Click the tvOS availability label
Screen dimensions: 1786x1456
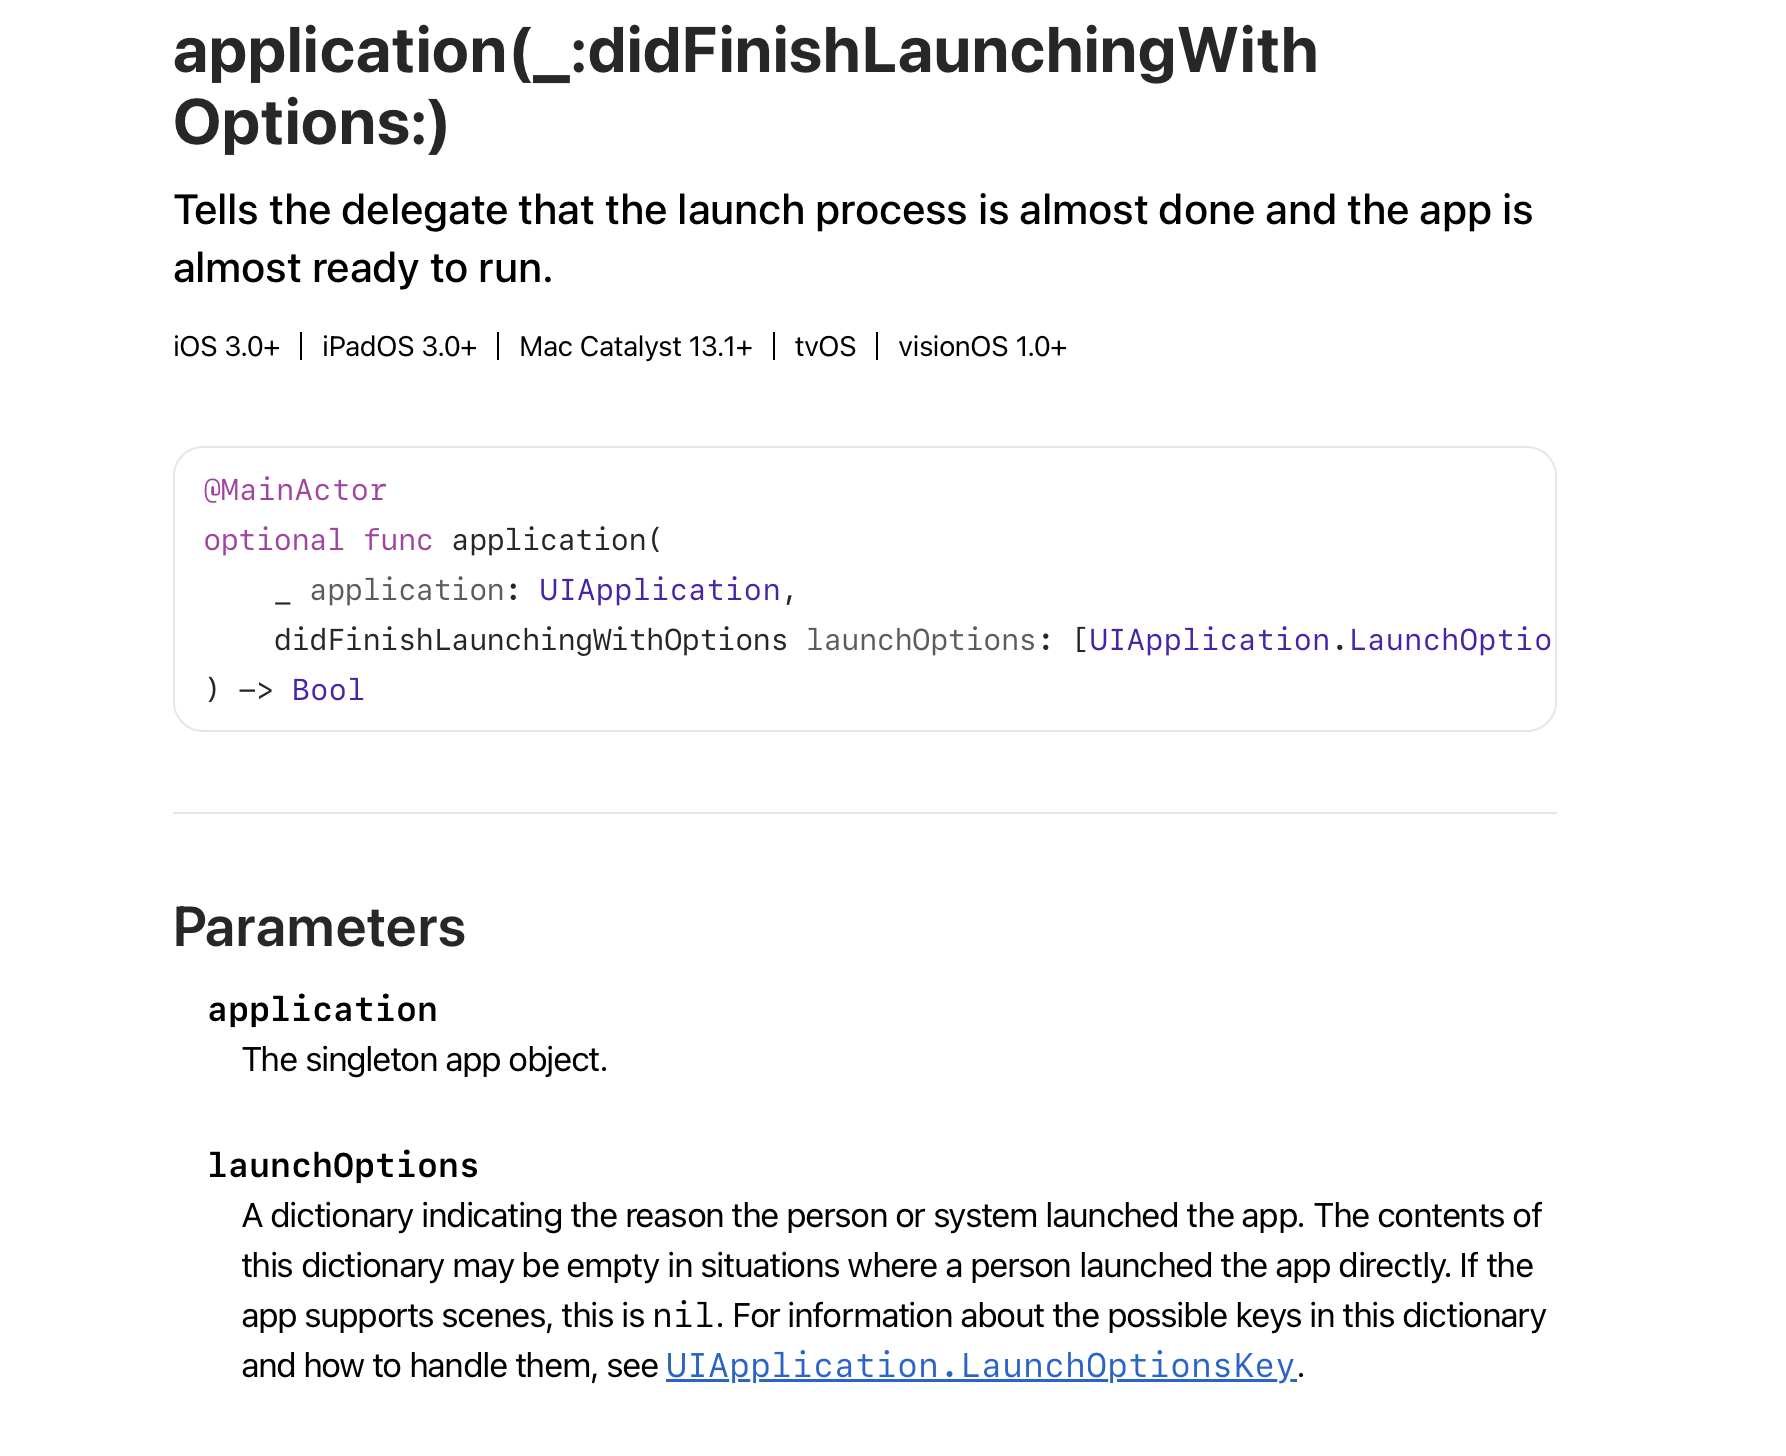[x=825, y=347]
